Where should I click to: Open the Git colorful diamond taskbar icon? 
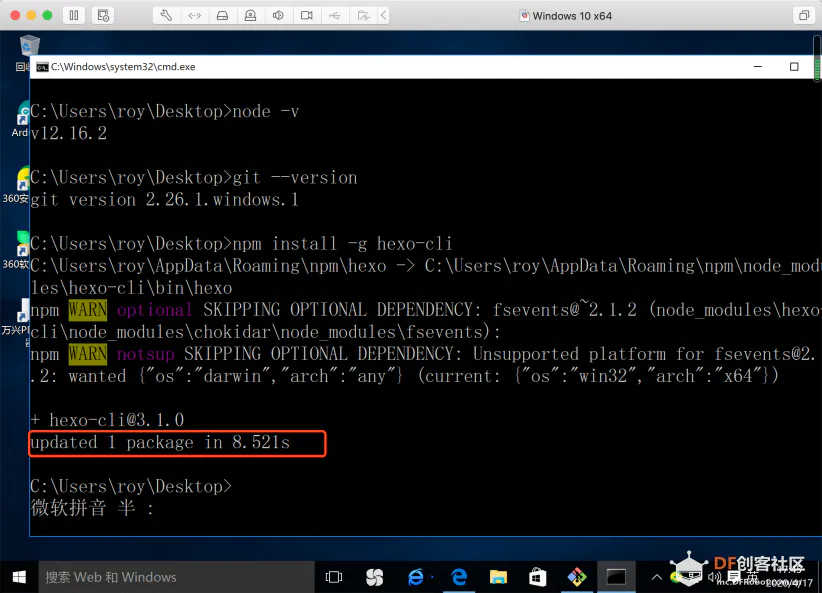click(577, 577)
